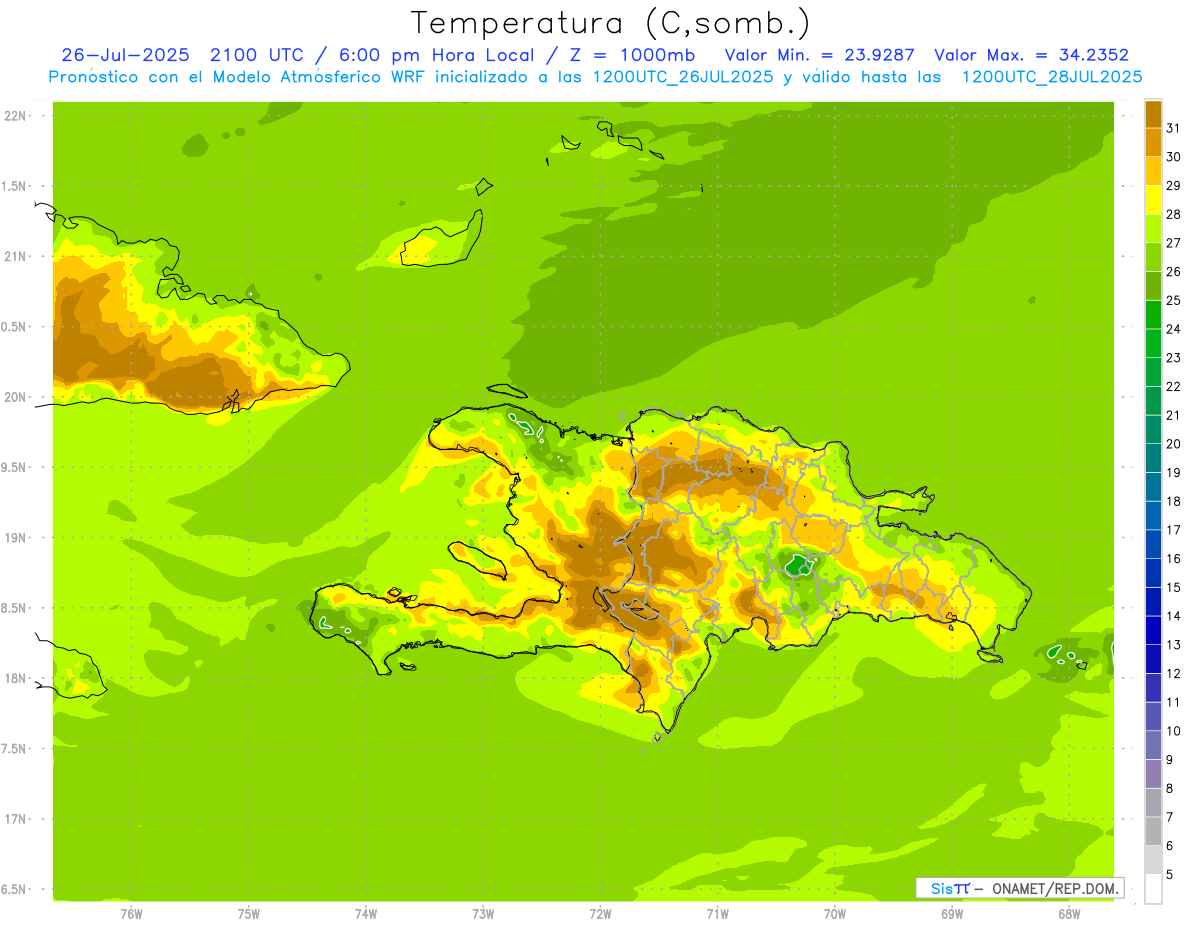Pick legend swatch between 25 and 24
Viewport: 1200px width, 927px height.
tap(1153, 315)
